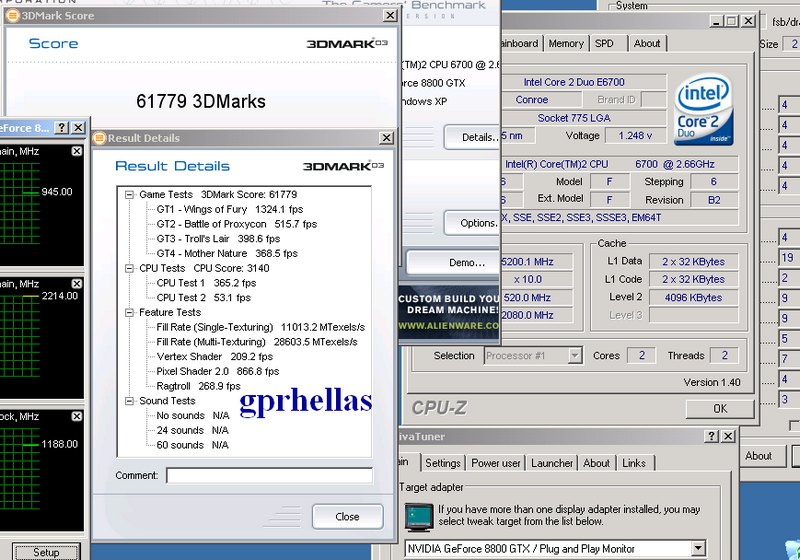Open 3DMark Options button

coord(472,223)
